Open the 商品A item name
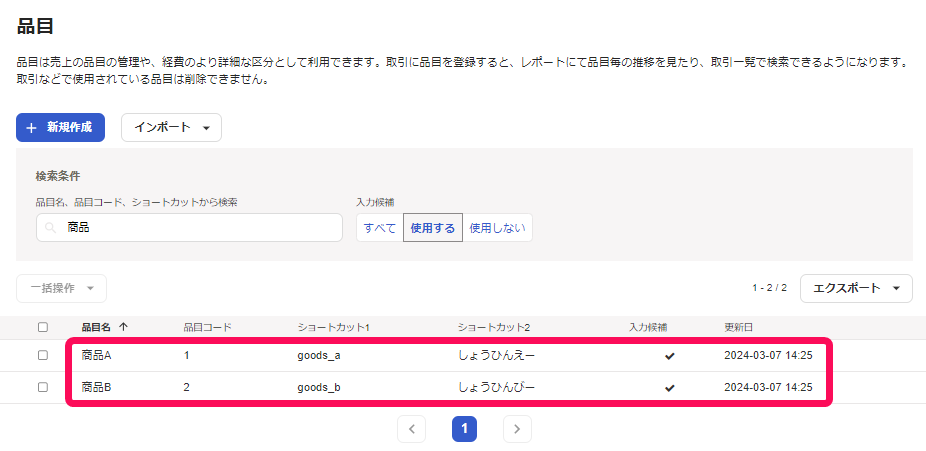Image resolution: width=926 pixels, height=451 pixels. point(96,355)
